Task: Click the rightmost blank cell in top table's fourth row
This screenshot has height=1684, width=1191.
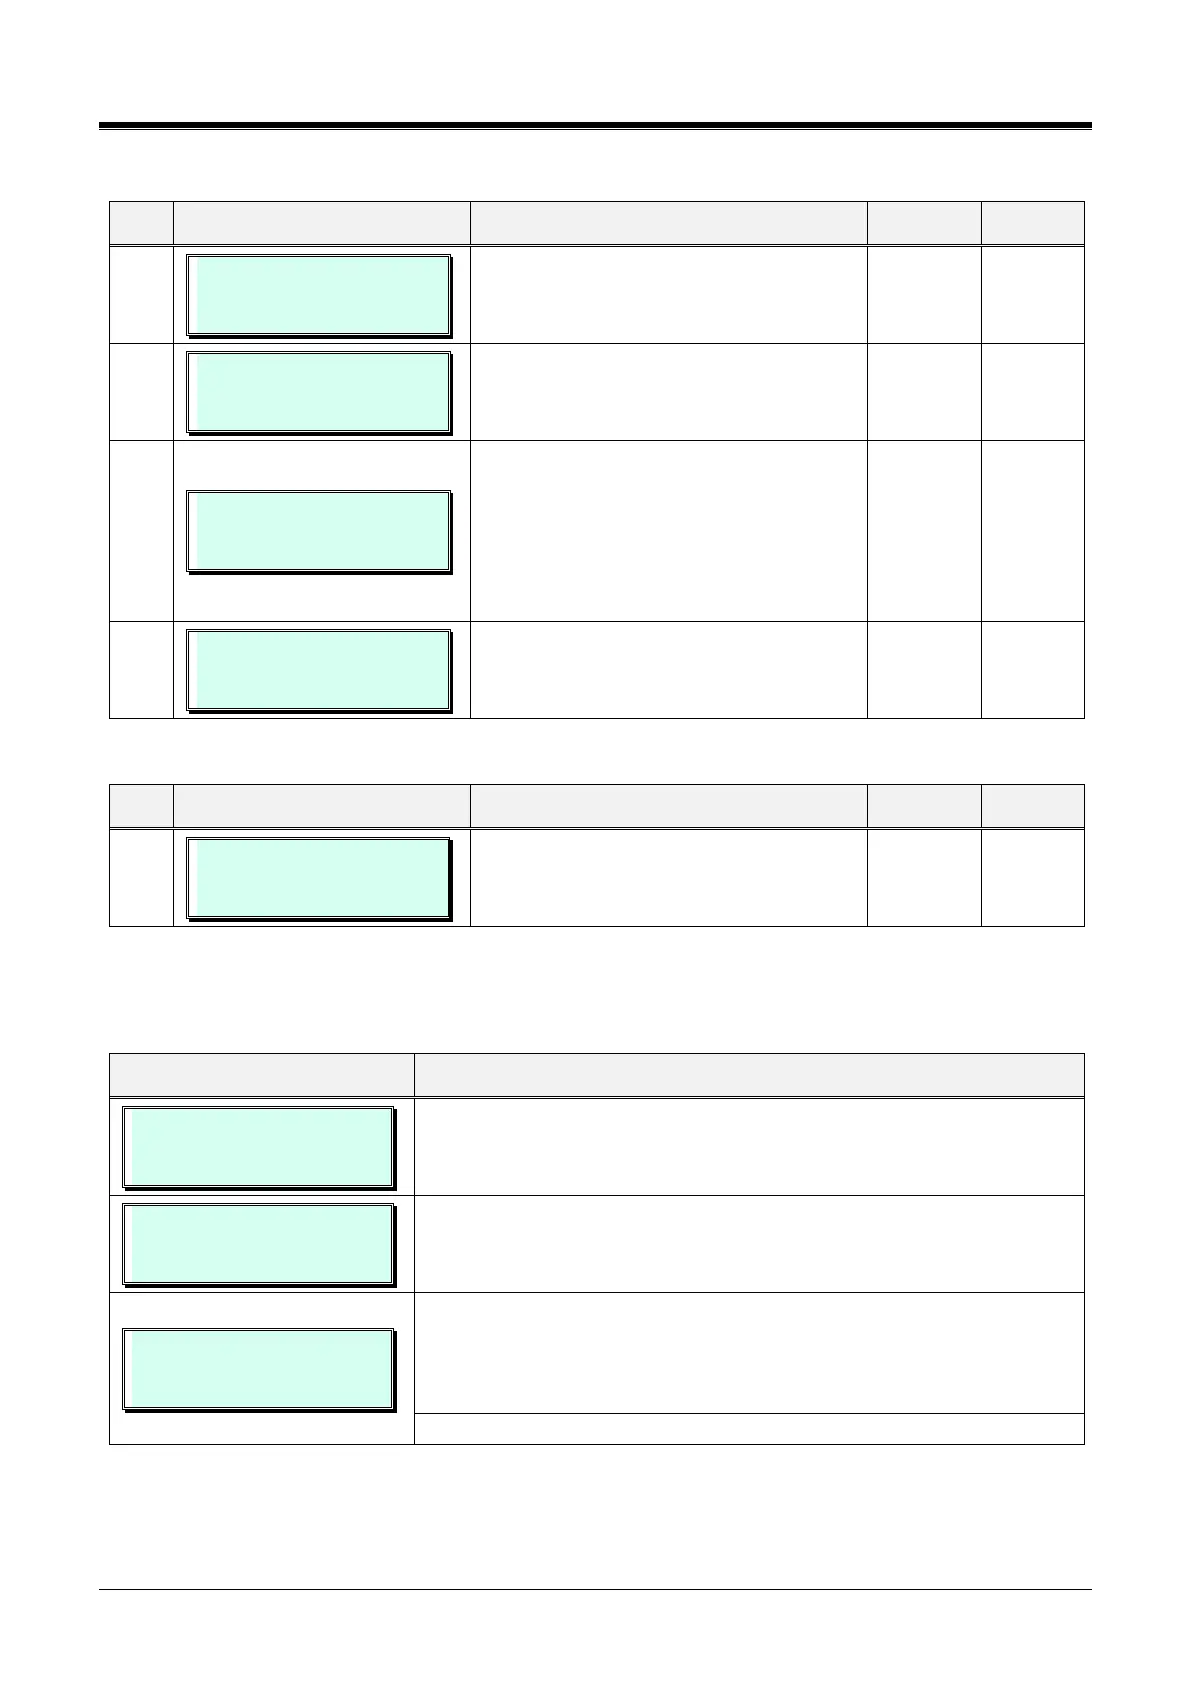Action: pos(1032,670)
